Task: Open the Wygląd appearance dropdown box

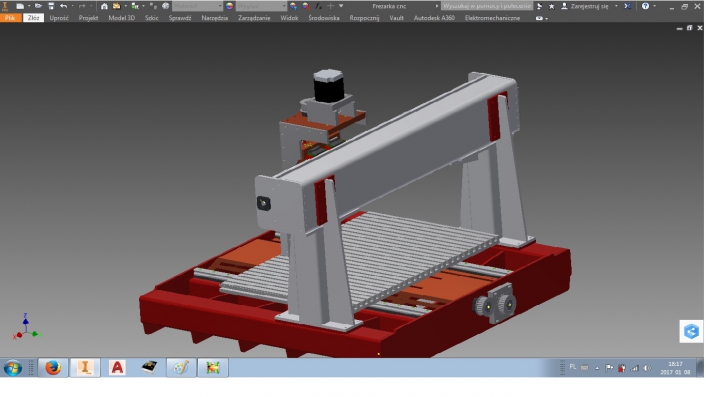Action: (261, 6)
